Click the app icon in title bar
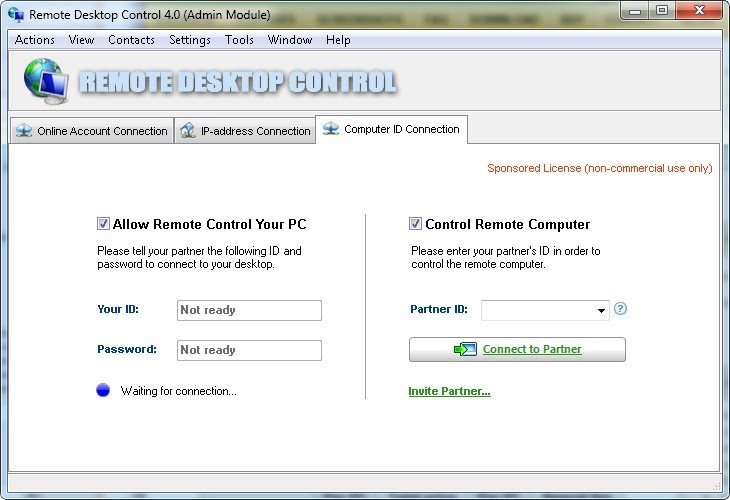Image resolution: width=730 pixels, height=500 pixels. tap(16, 14)
